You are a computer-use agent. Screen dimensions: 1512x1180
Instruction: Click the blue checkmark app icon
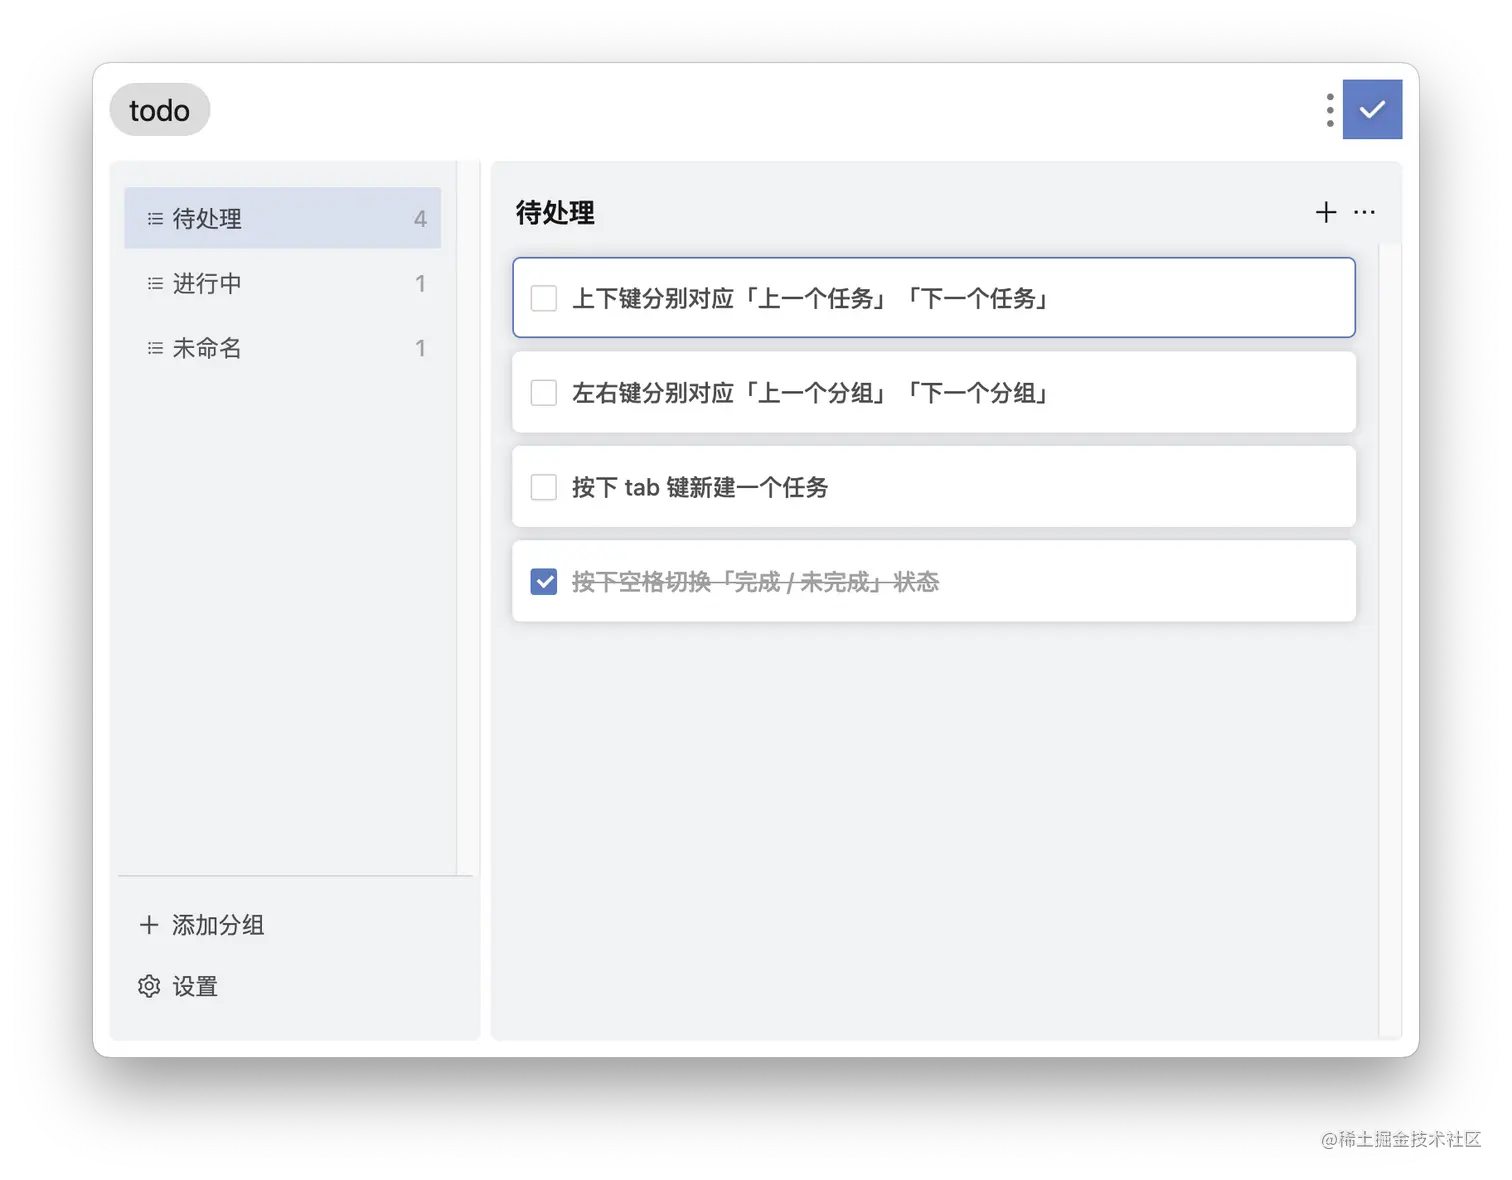pos(1372,109)
